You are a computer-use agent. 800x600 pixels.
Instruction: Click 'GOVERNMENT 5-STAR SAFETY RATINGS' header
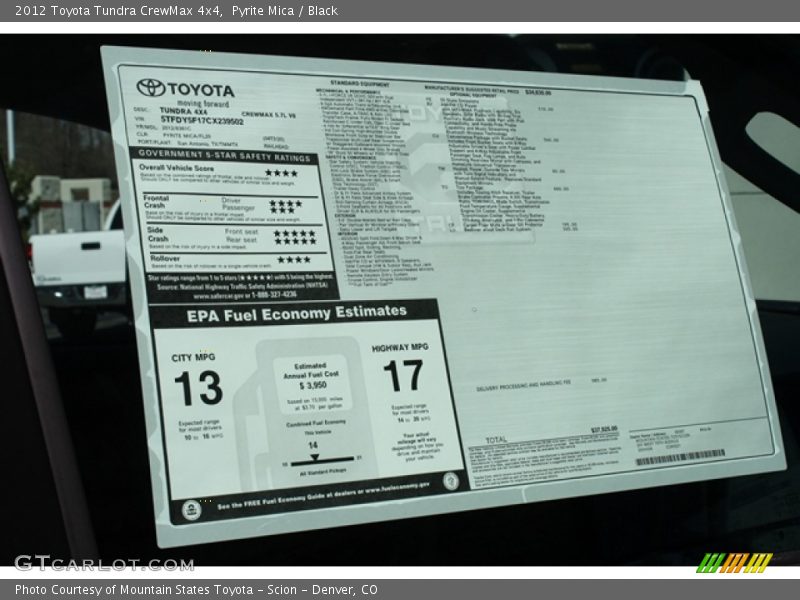click(224, 156)
